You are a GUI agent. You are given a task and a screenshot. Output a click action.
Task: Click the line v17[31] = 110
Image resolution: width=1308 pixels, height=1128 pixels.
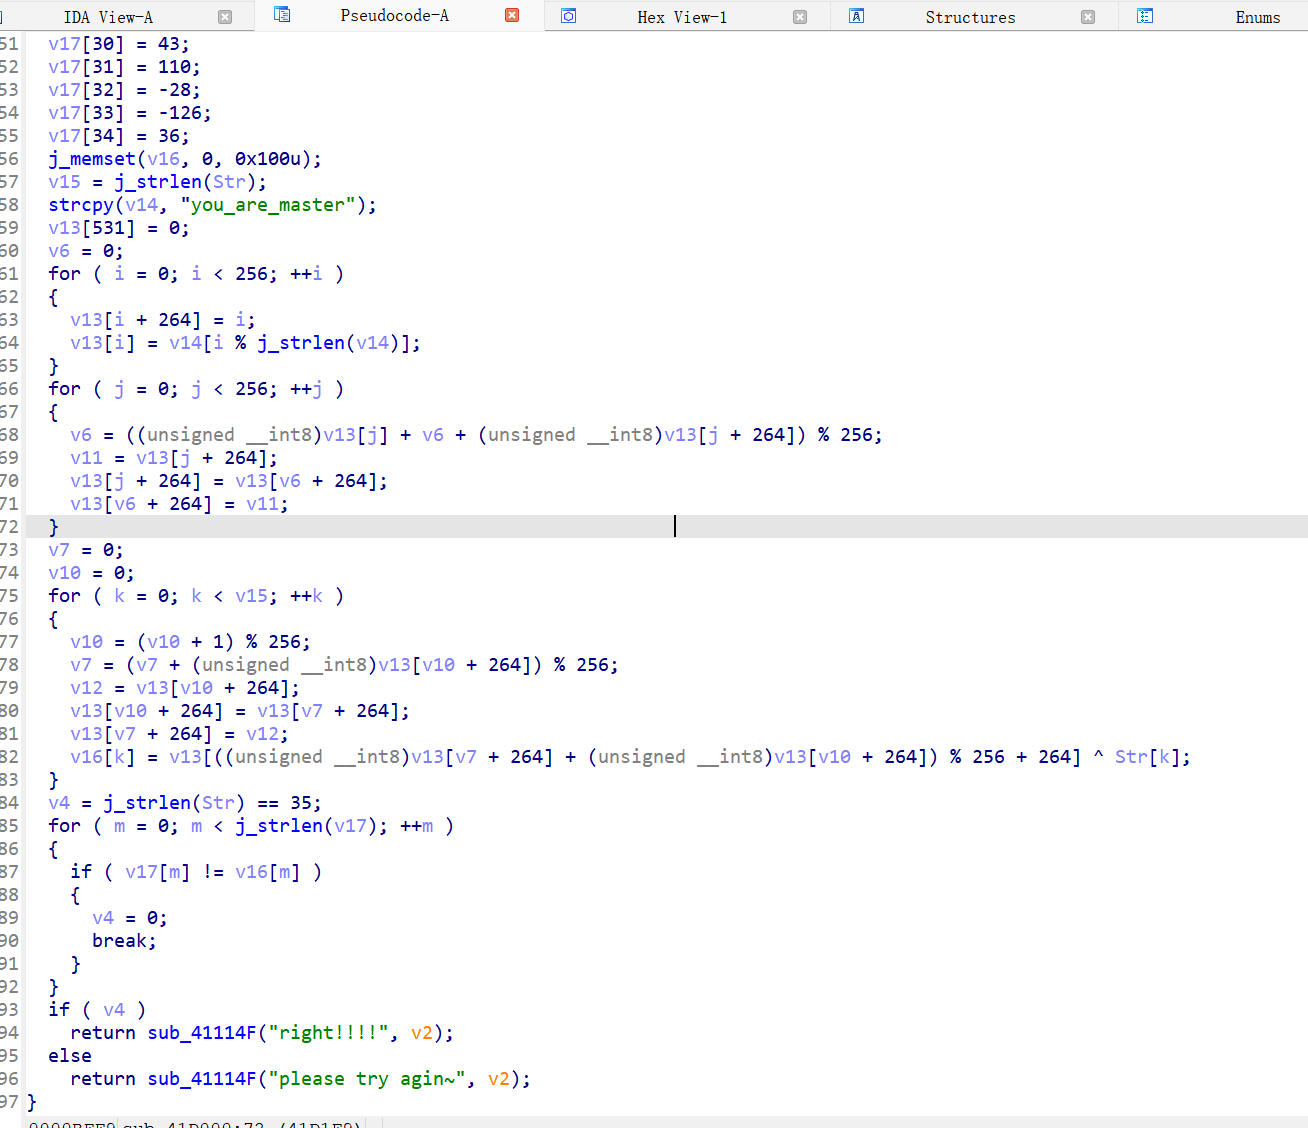point(124,67)
